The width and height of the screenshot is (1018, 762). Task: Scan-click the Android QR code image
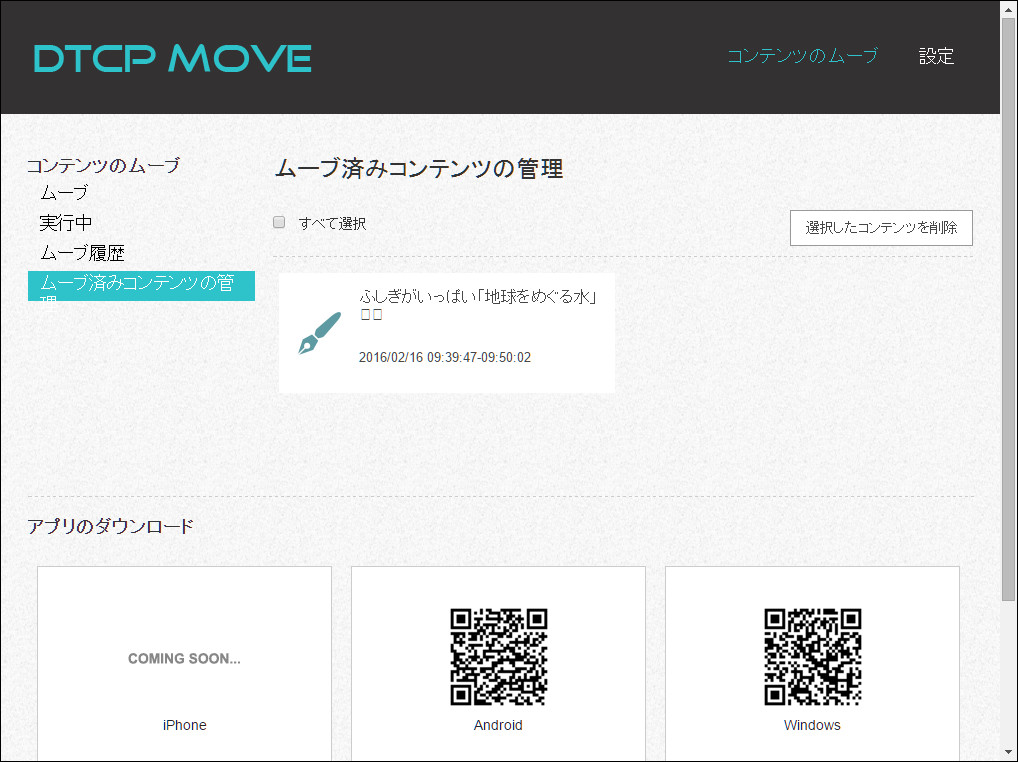pyautogui.click(x=498, y=656)
